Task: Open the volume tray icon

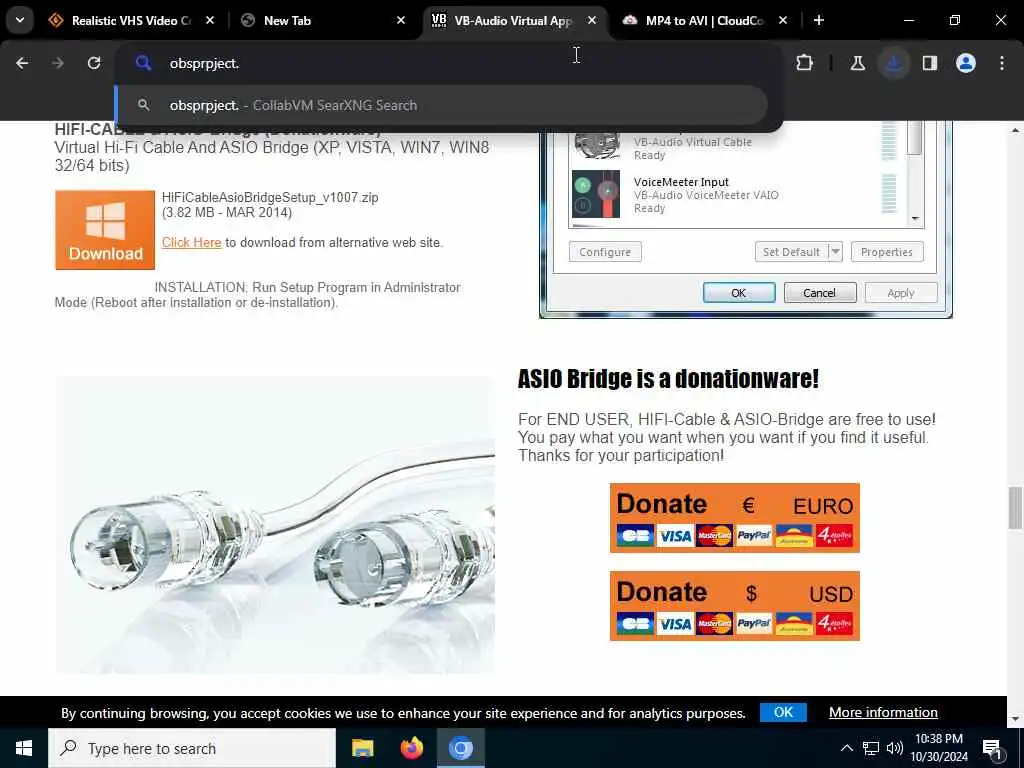Action: pyautogui.click(x=895, y=748)
